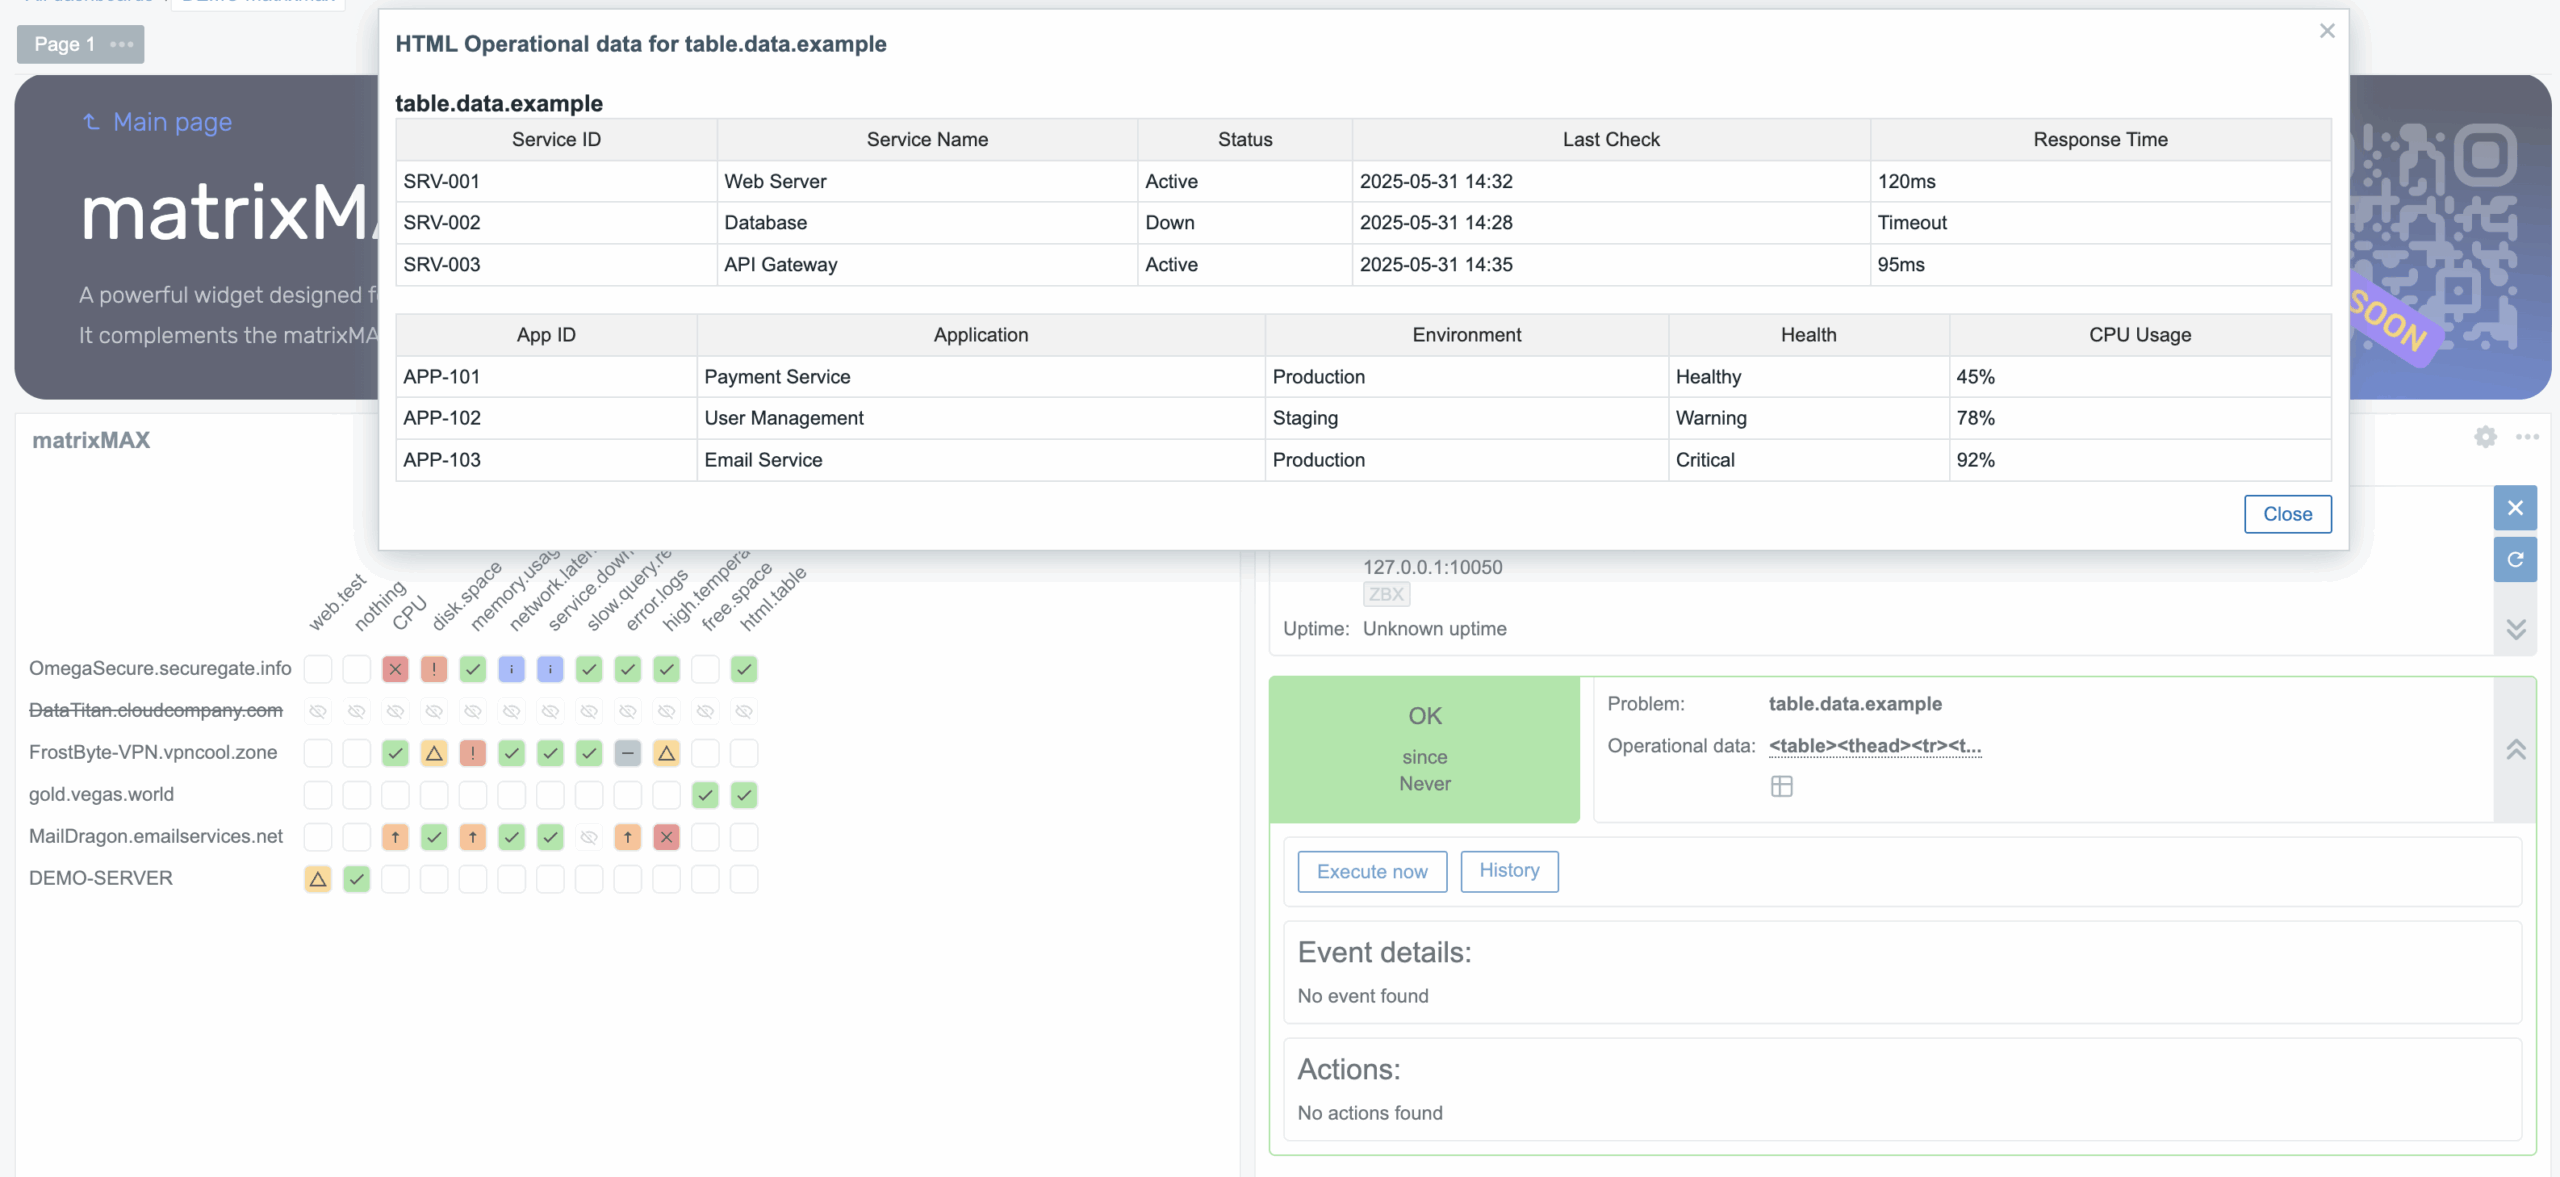This screenshot has width=2560, height=1177.
Task: Click the ZBX interface badge
Action: 1385,594
